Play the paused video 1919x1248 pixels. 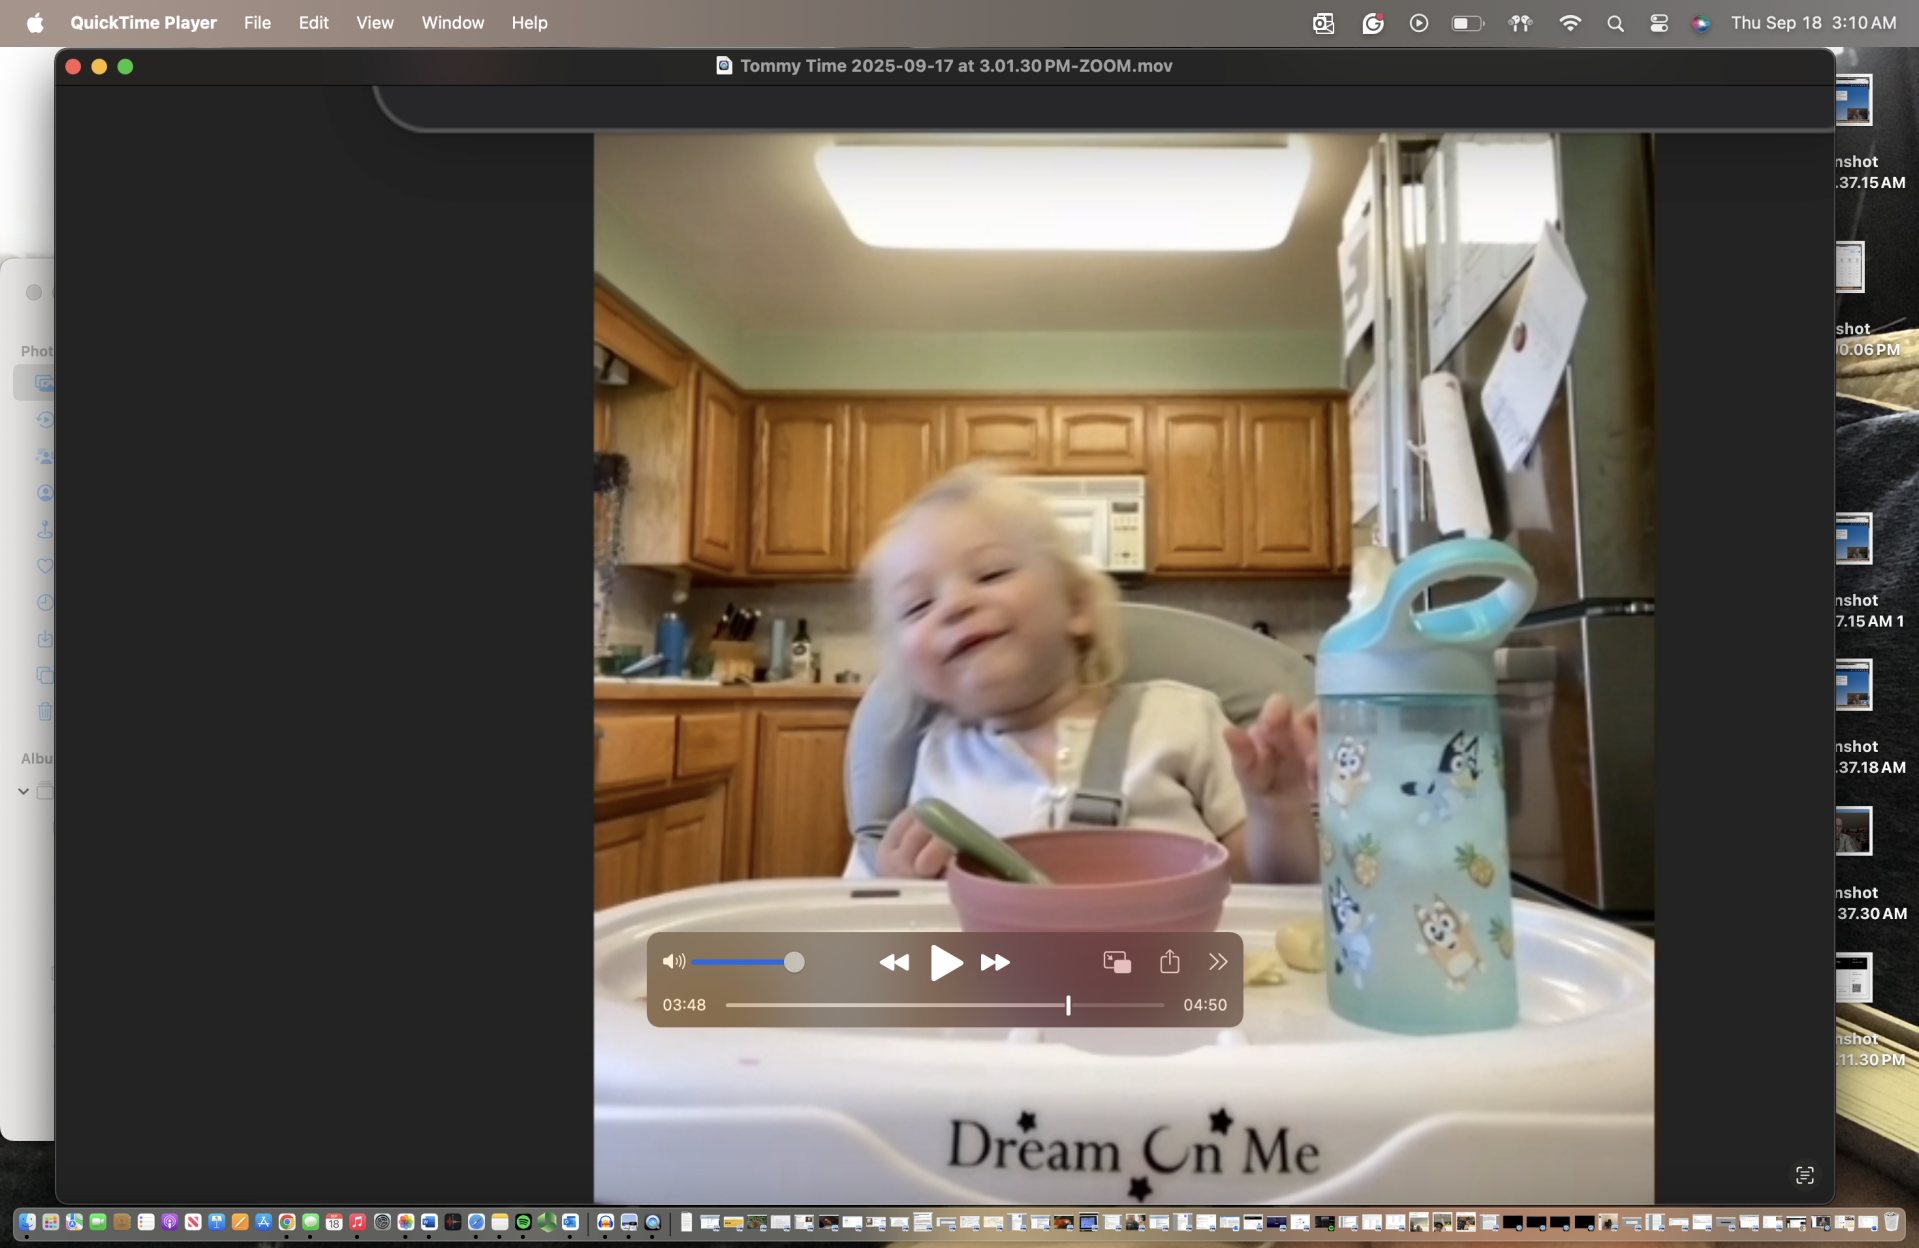945,962
